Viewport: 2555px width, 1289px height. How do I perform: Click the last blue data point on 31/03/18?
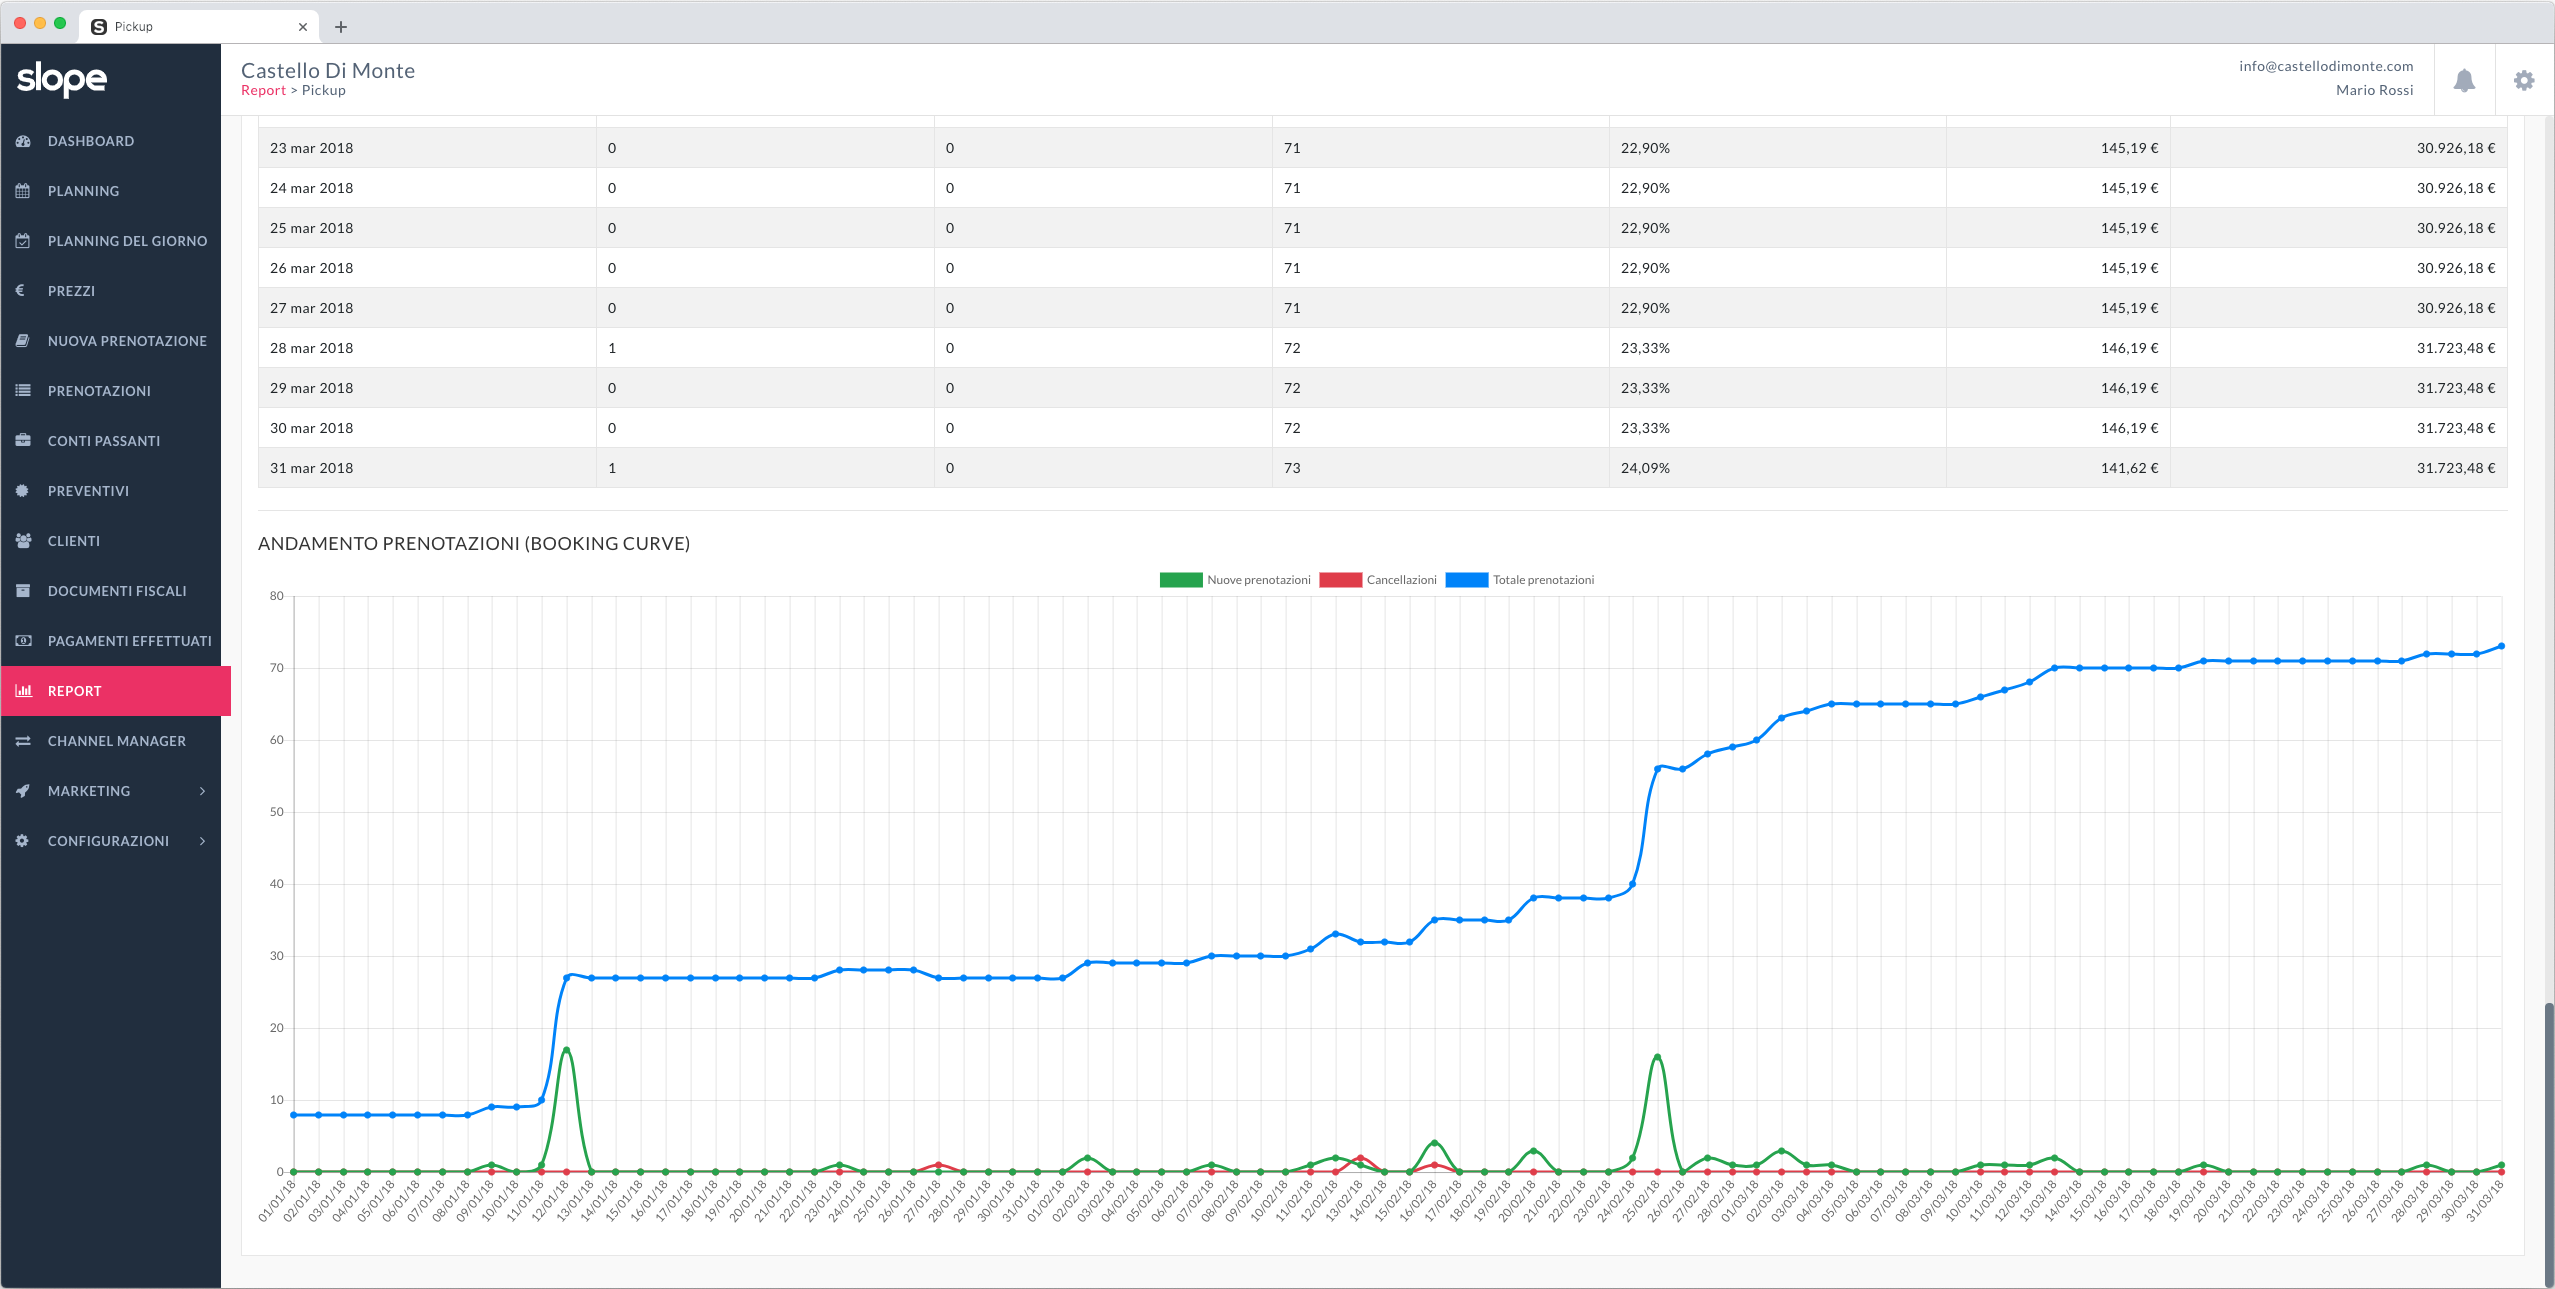[x=2502, y=646]
